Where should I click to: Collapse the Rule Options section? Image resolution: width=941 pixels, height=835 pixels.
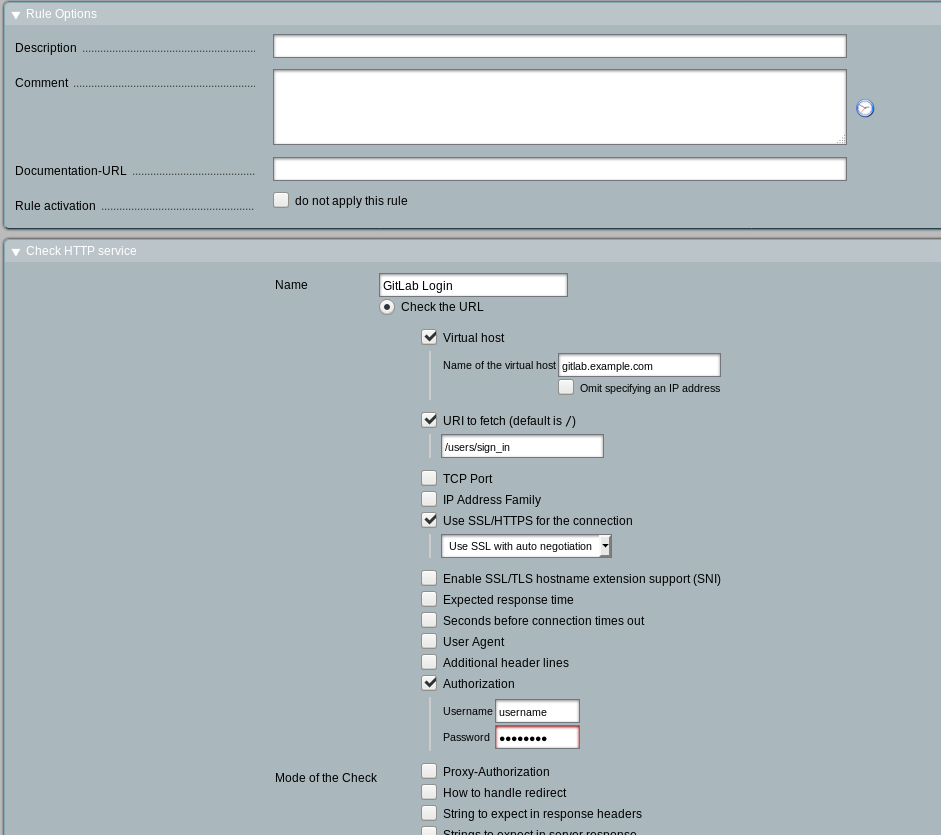pyautogui.click(x=16, y=15)
